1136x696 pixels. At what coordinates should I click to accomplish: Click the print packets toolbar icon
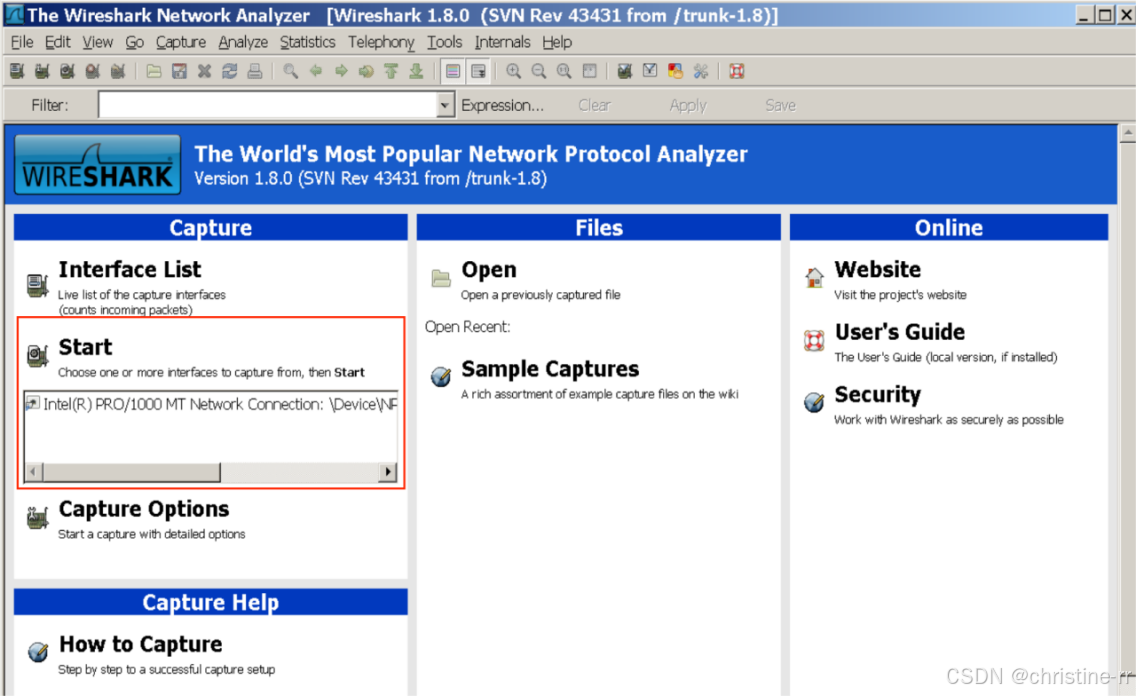254,71
